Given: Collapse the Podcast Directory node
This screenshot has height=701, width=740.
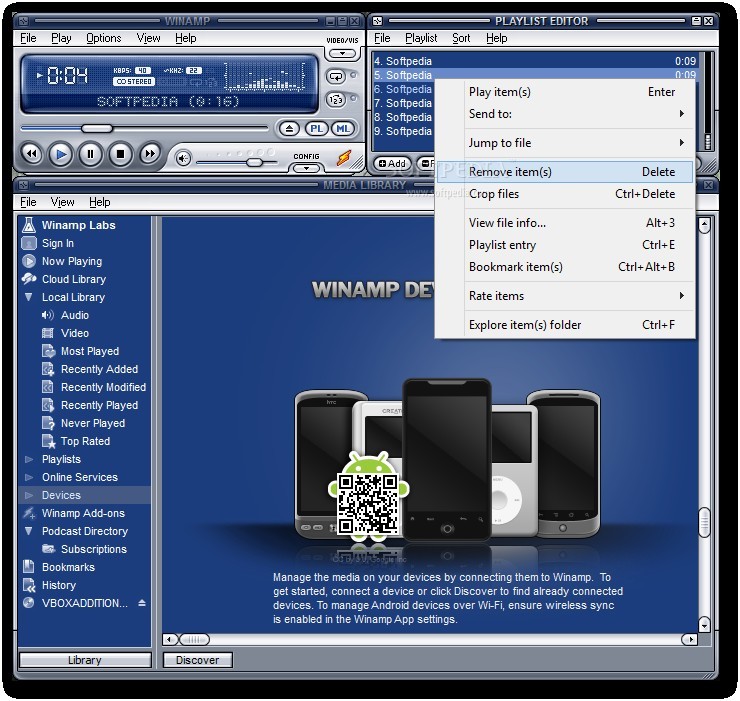Looking at the screenshot, I should 28,531.
